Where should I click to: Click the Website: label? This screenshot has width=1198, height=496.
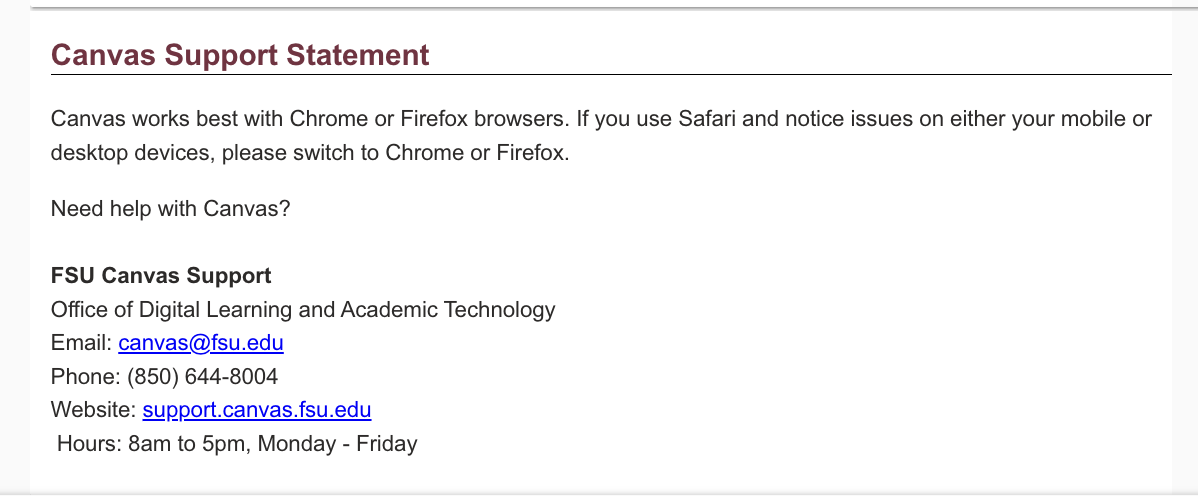point(93,409)
